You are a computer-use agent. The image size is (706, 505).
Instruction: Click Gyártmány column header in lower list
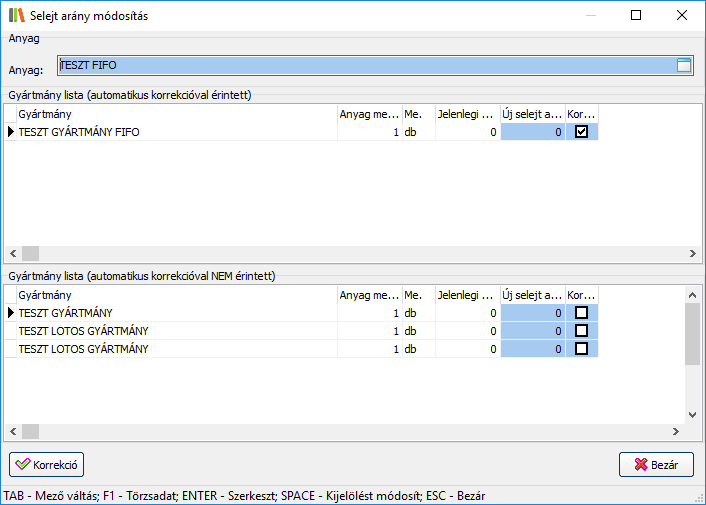coord(175,295)
